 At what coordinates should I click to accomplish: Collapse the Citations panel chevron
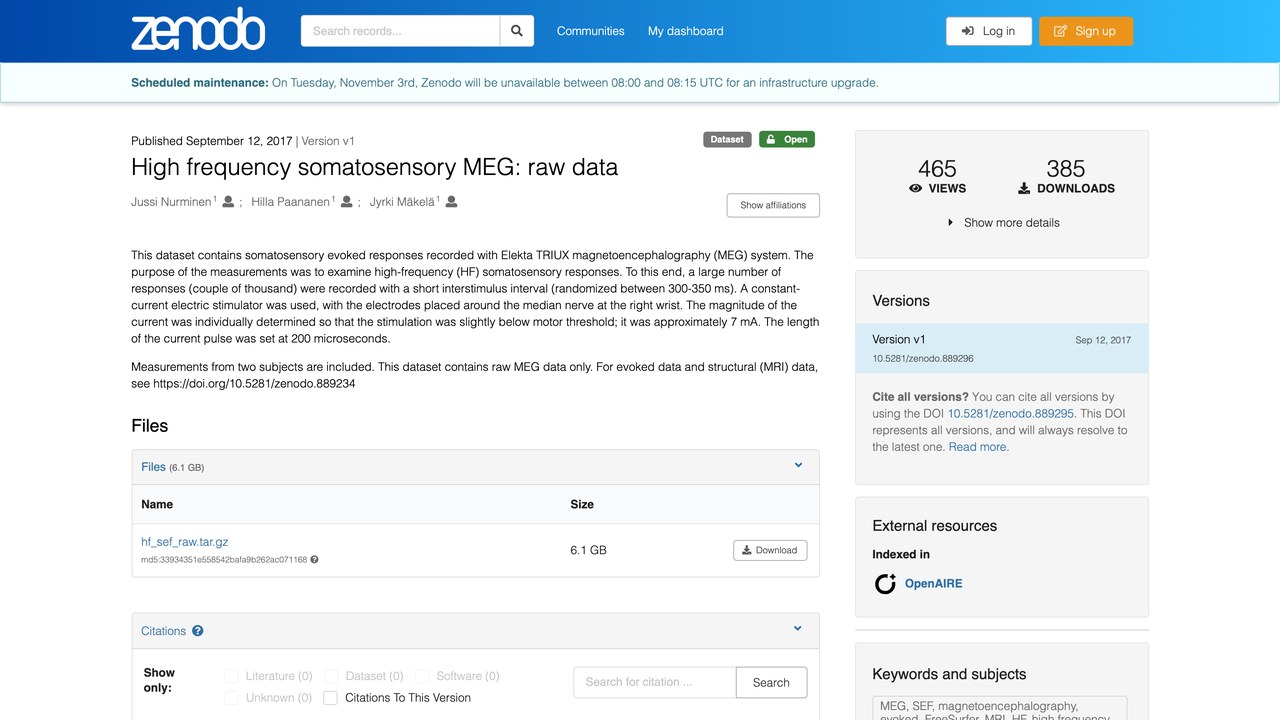point(798,629)
